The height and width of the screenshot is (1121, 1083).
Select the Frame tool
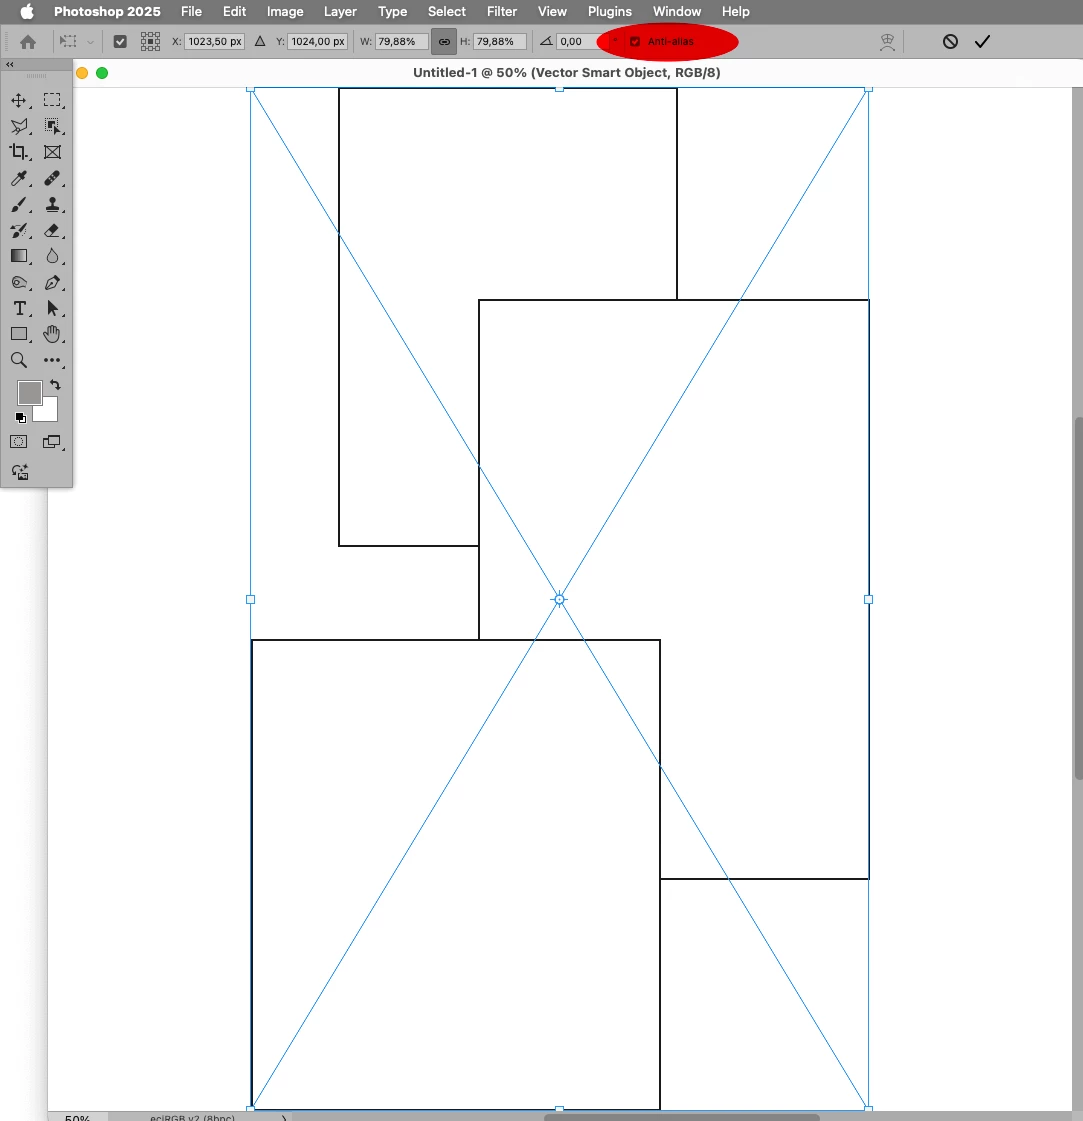(52, 152)
